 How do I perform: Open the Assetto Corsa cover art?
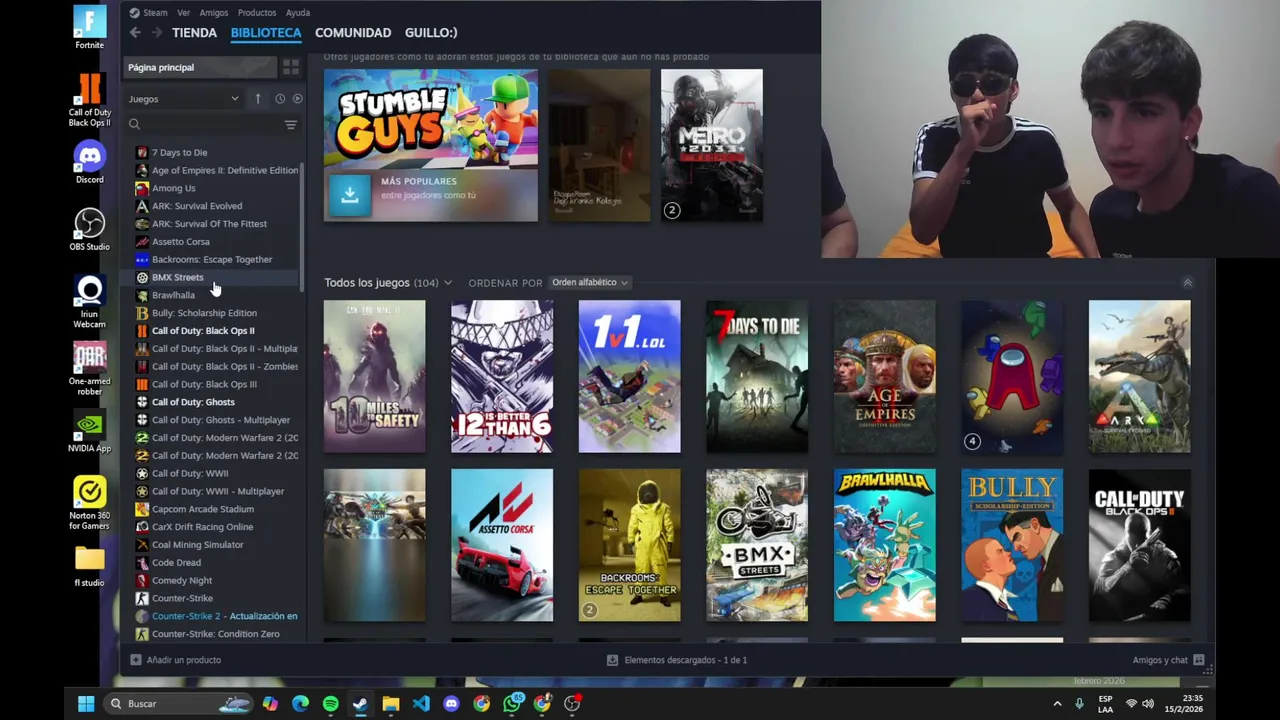(x=501, y=545)
